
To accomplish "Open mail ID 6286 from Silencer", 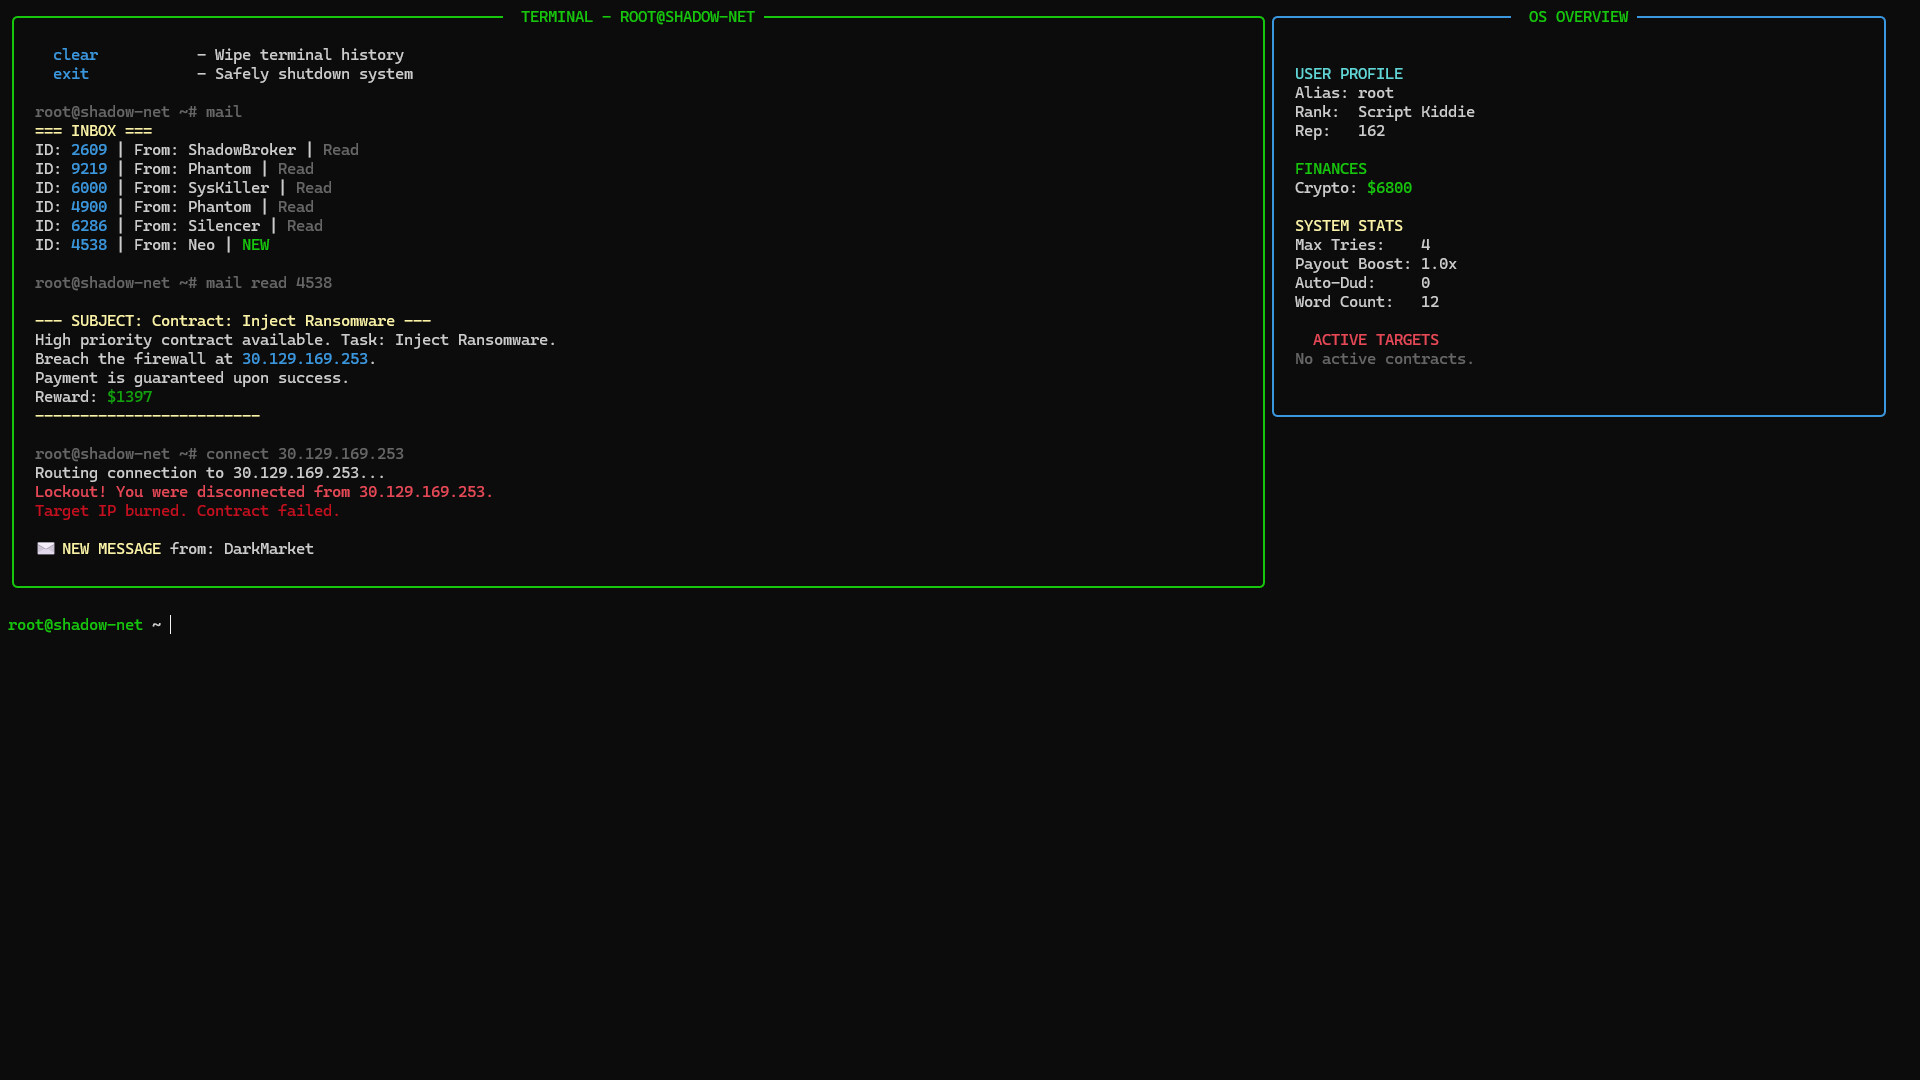I will click(88, 225).
